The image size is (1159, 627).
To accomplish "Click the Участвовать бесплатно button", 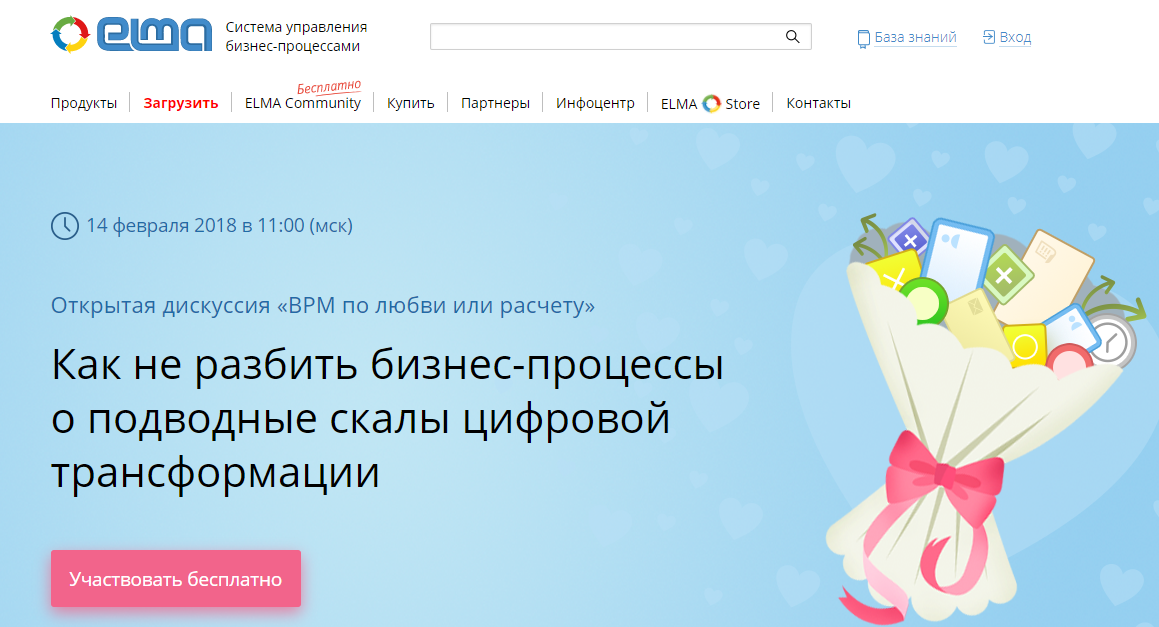I will pos(175,578).
